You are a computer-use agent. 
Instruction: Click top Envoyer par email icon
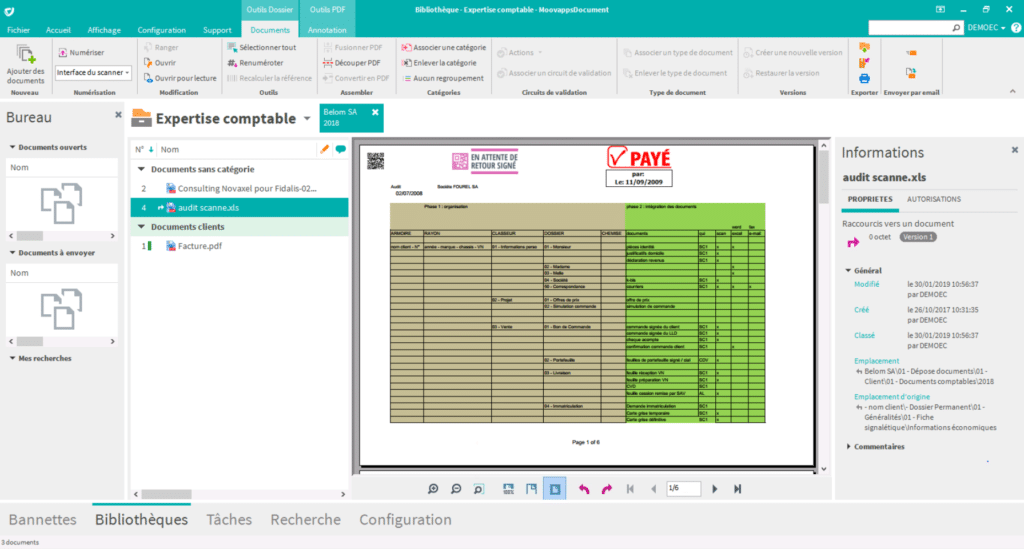pyautogui.click(x=911, y=53)
